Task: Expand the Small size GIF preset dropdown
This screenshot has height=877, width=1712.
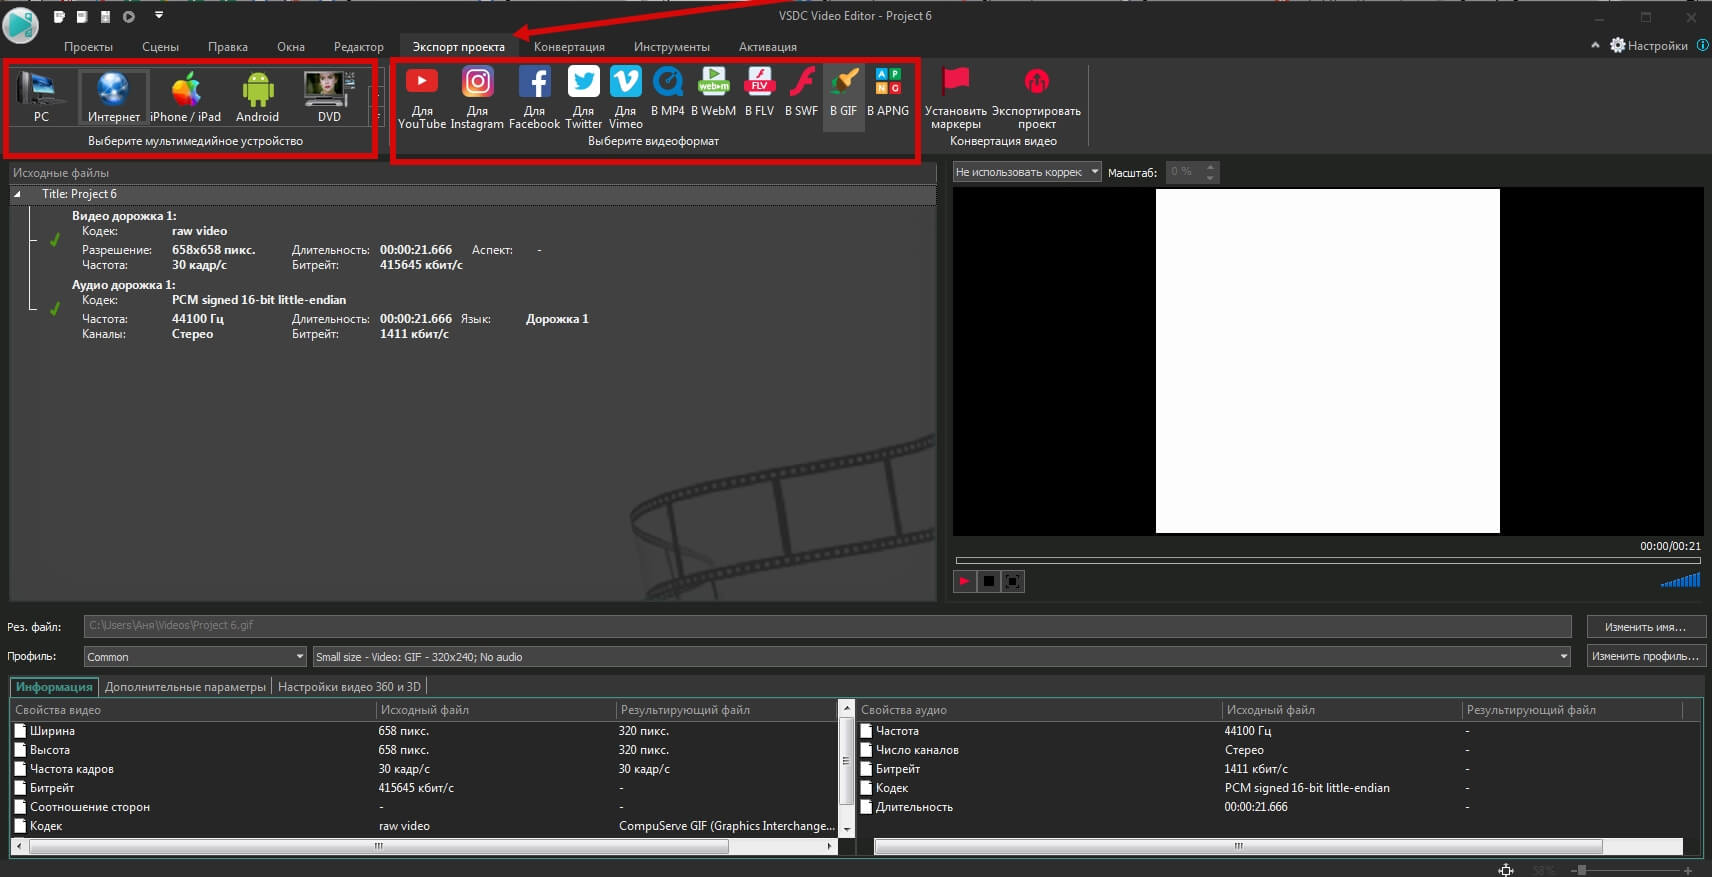Action: point(941,657)
